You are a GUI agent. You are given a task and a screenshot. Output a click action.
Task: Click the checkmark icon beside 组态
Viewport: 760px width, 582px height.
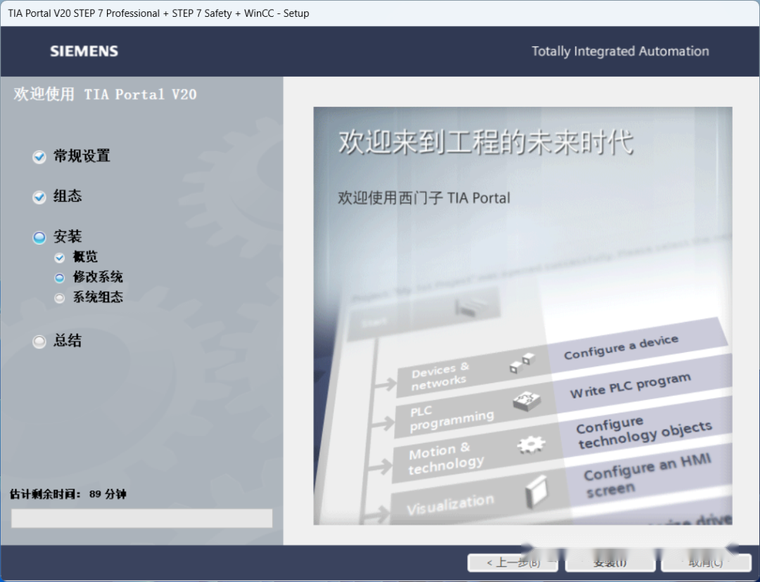pos(39,197)
